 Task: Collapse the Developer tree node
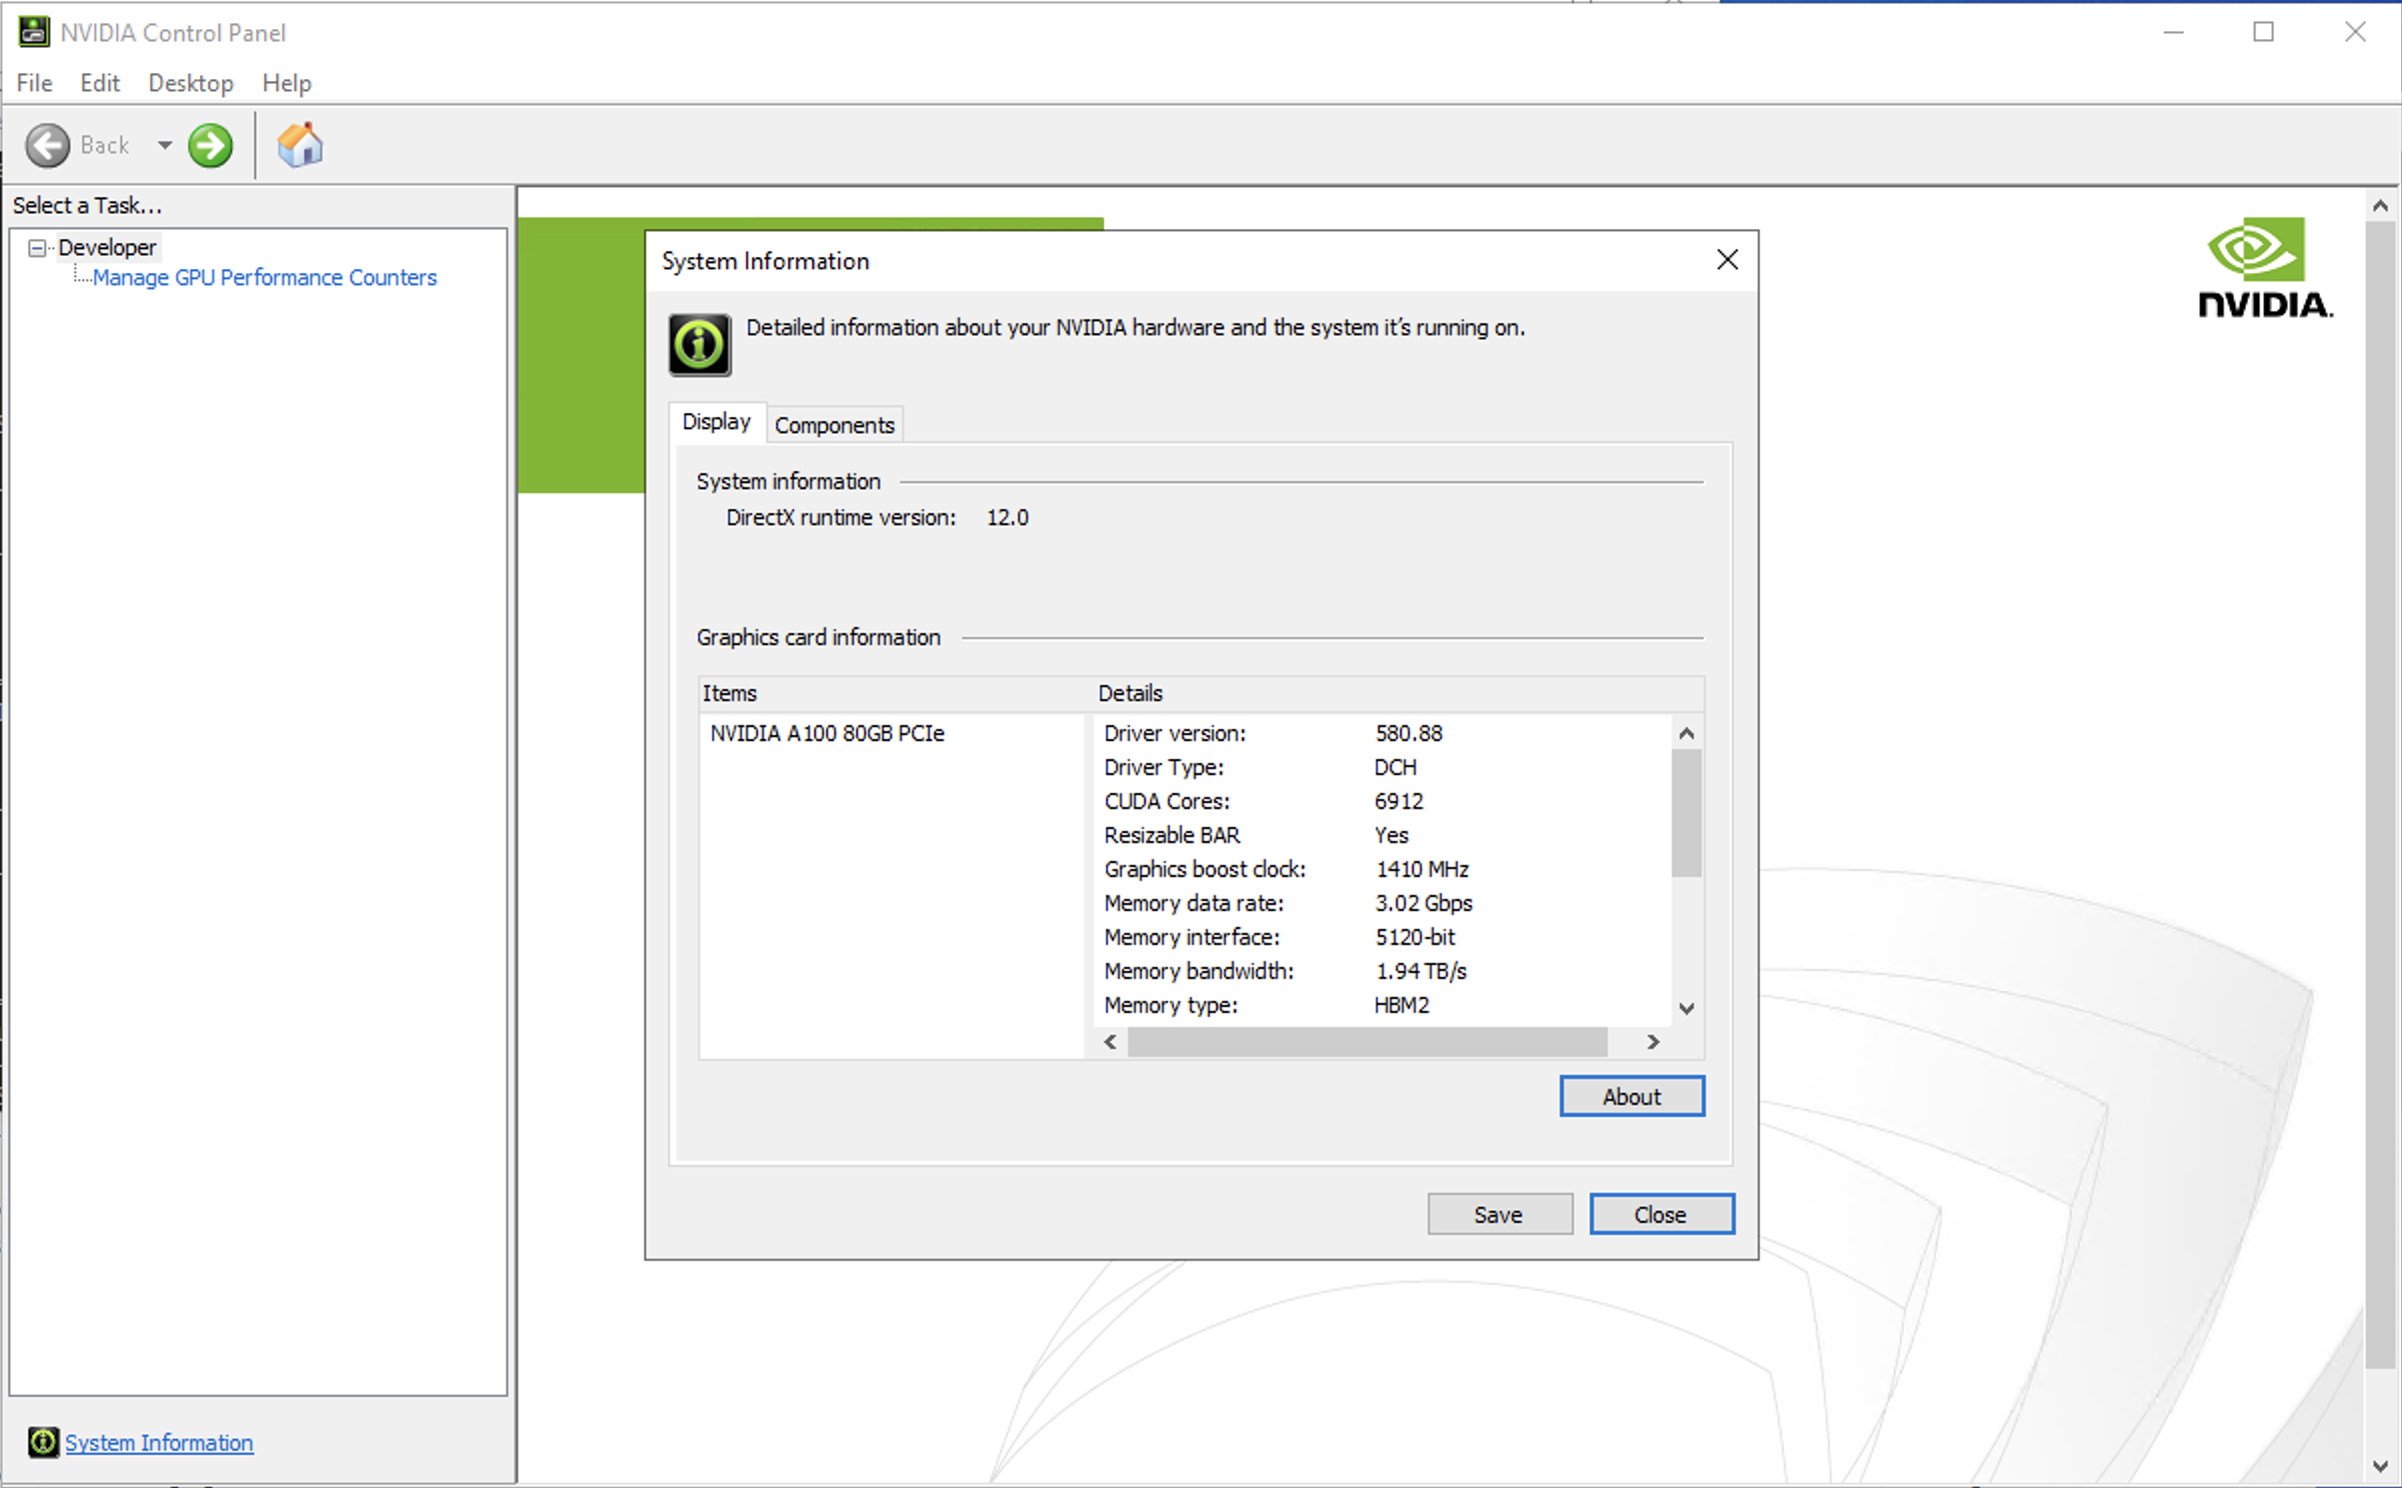tap(37, 248)
